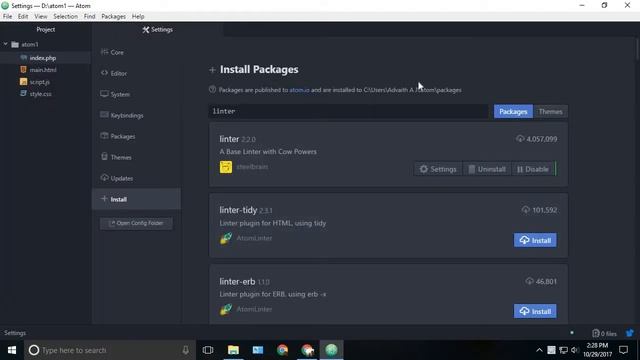The height and width of the screenshot is (360, 640).
Task: Open the linter-erb package title
Action: [237, 282]
